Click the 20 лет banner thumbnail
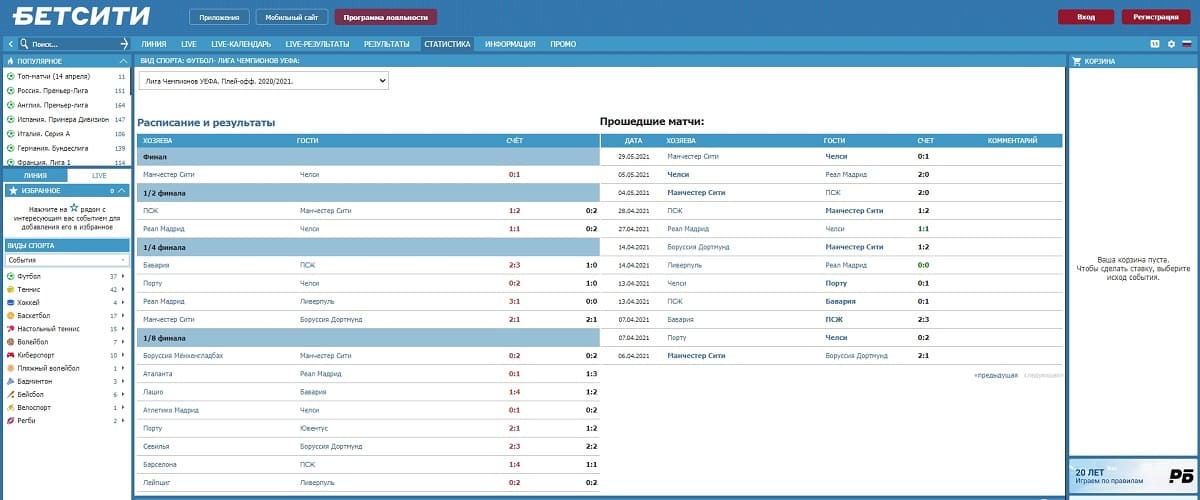The image size is (1200, 500). pos(1132,476)
